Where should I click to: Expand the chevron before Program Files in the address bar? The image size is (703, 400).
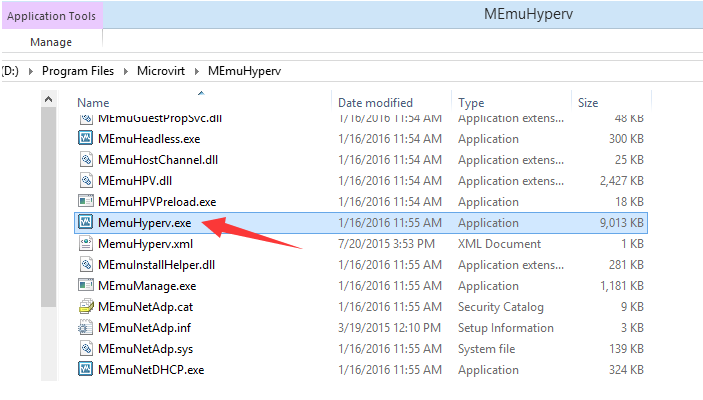pyautogui.click(x=32, y=71)
